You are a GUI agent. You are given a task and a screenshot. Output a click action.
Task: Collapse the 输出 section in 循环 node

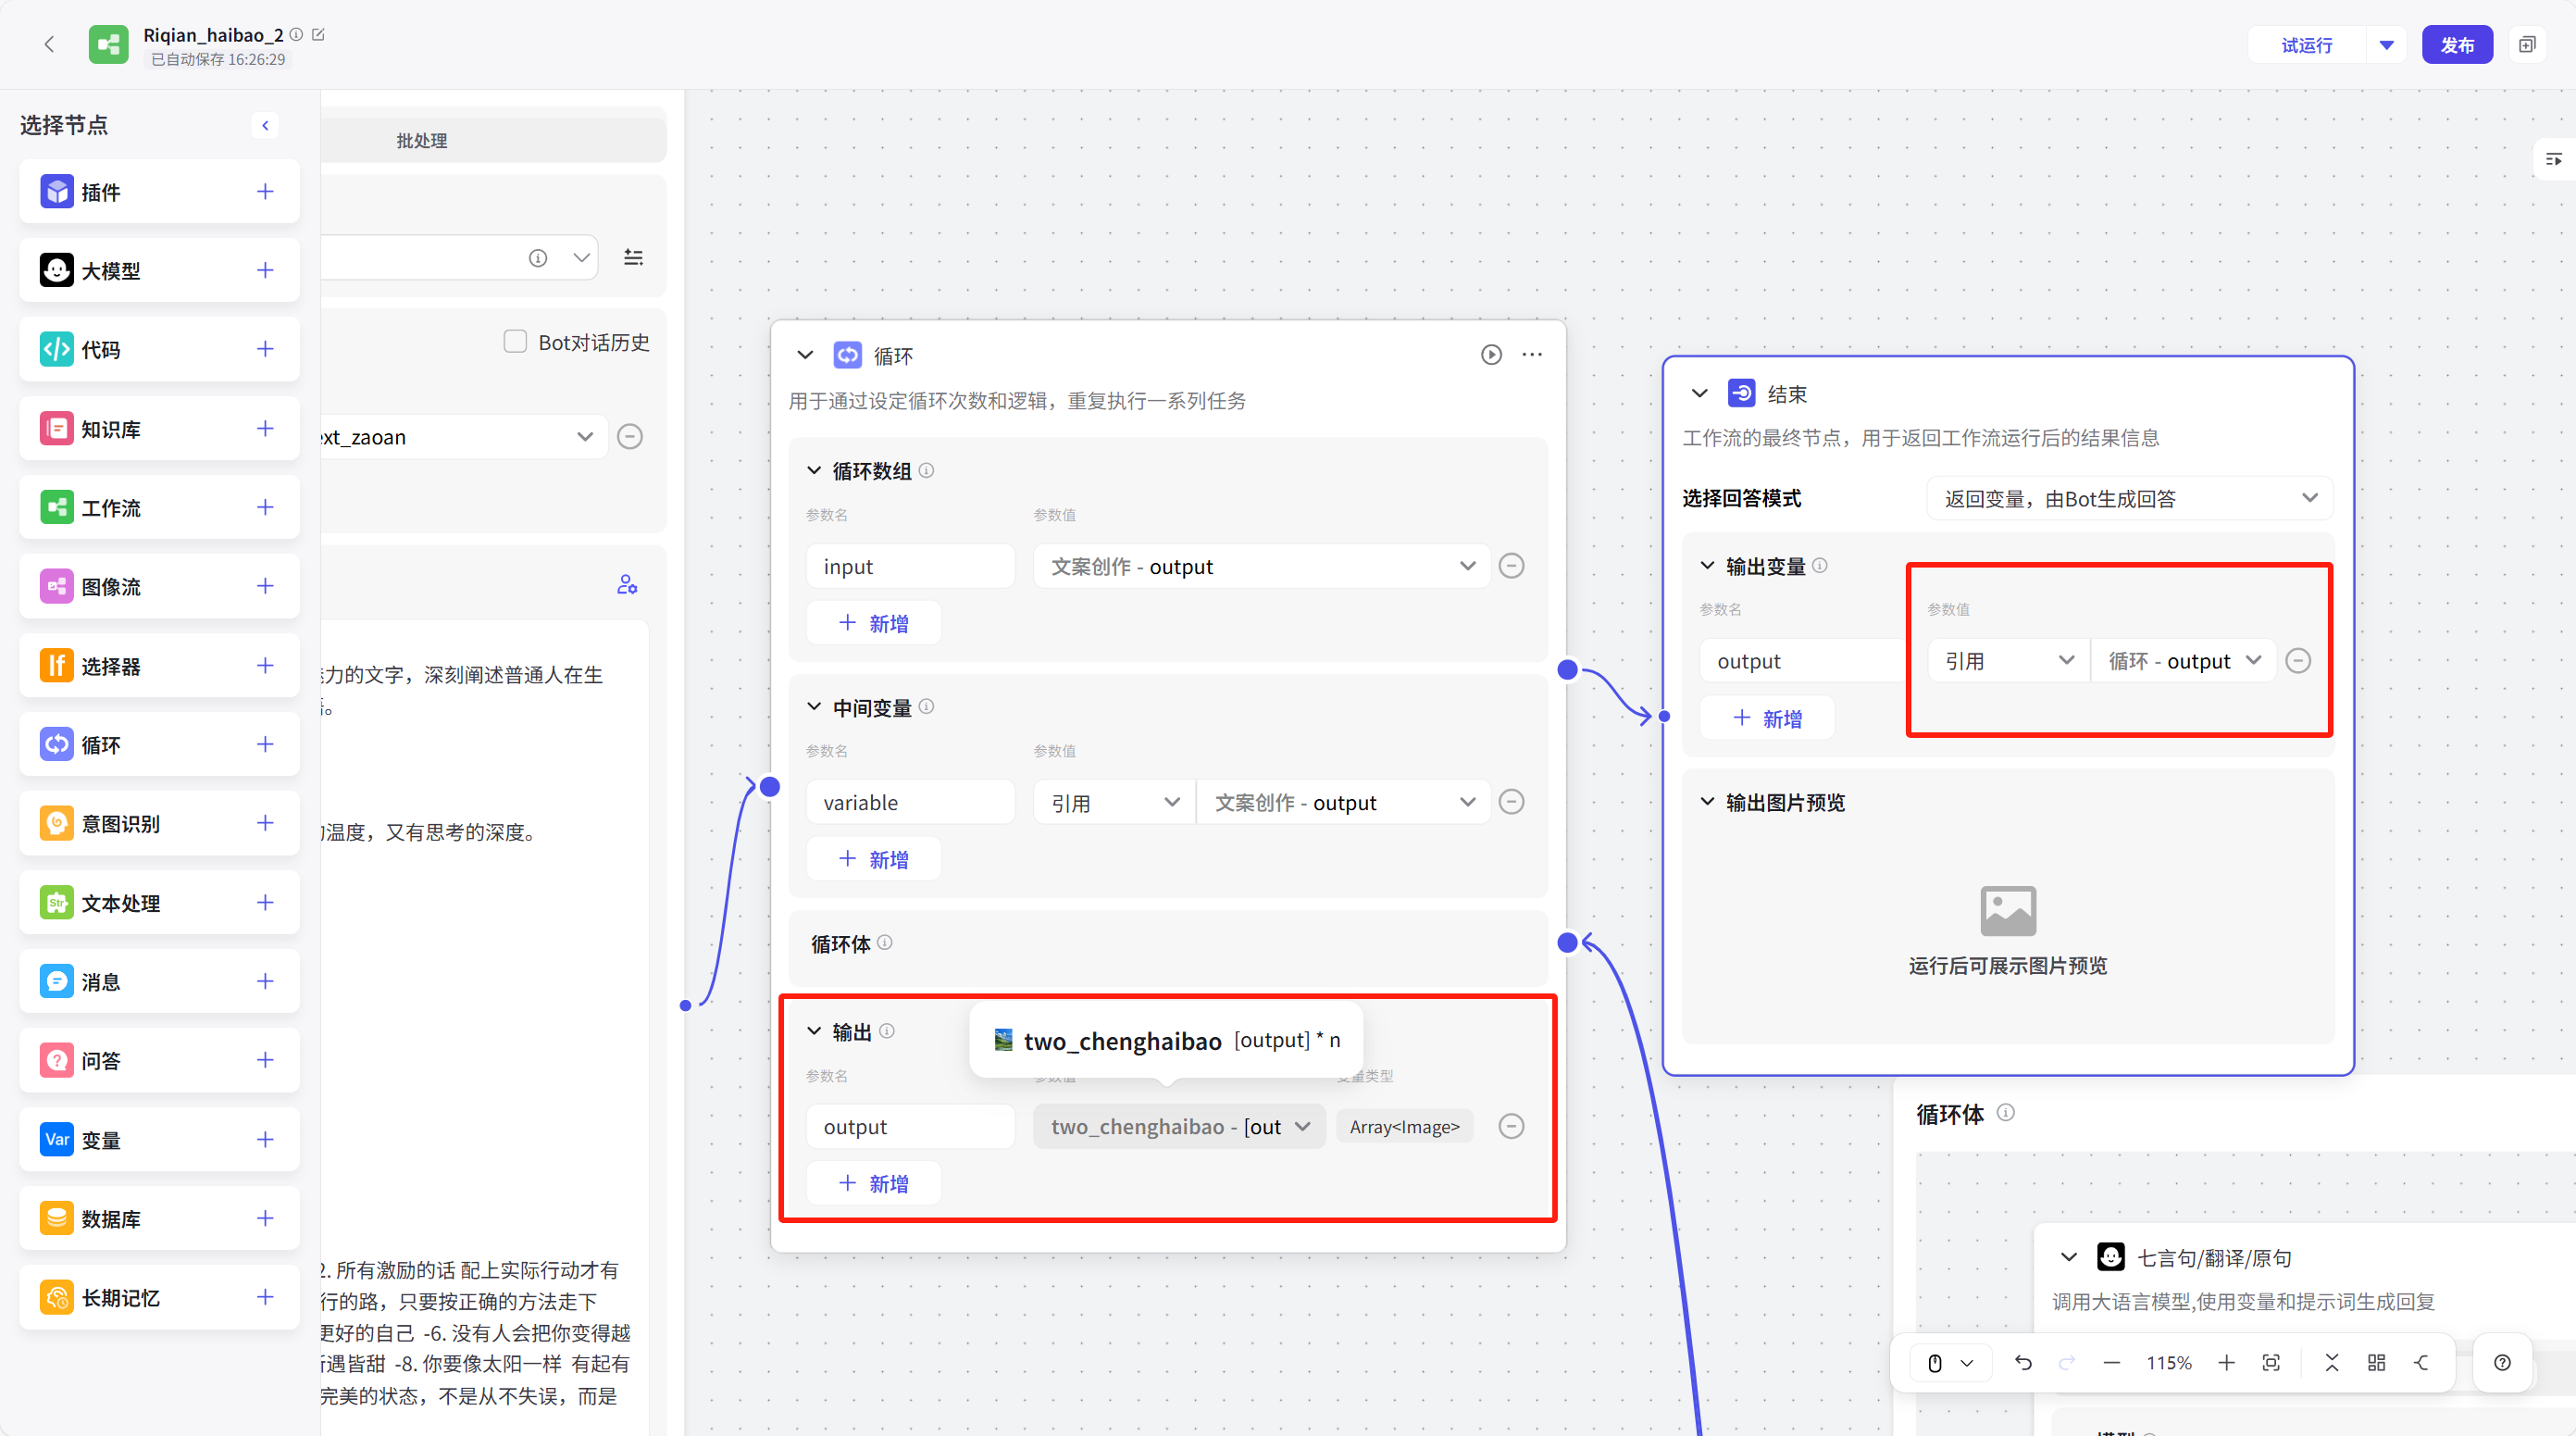click(x=814, y=1031)
